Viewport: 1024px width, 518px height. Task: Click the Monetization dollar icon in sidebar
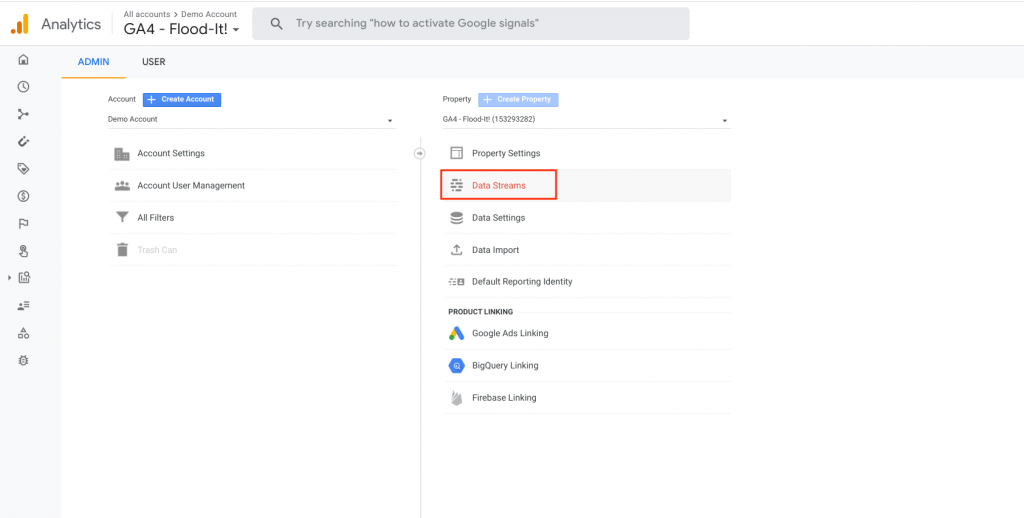(x=24, y=196)
